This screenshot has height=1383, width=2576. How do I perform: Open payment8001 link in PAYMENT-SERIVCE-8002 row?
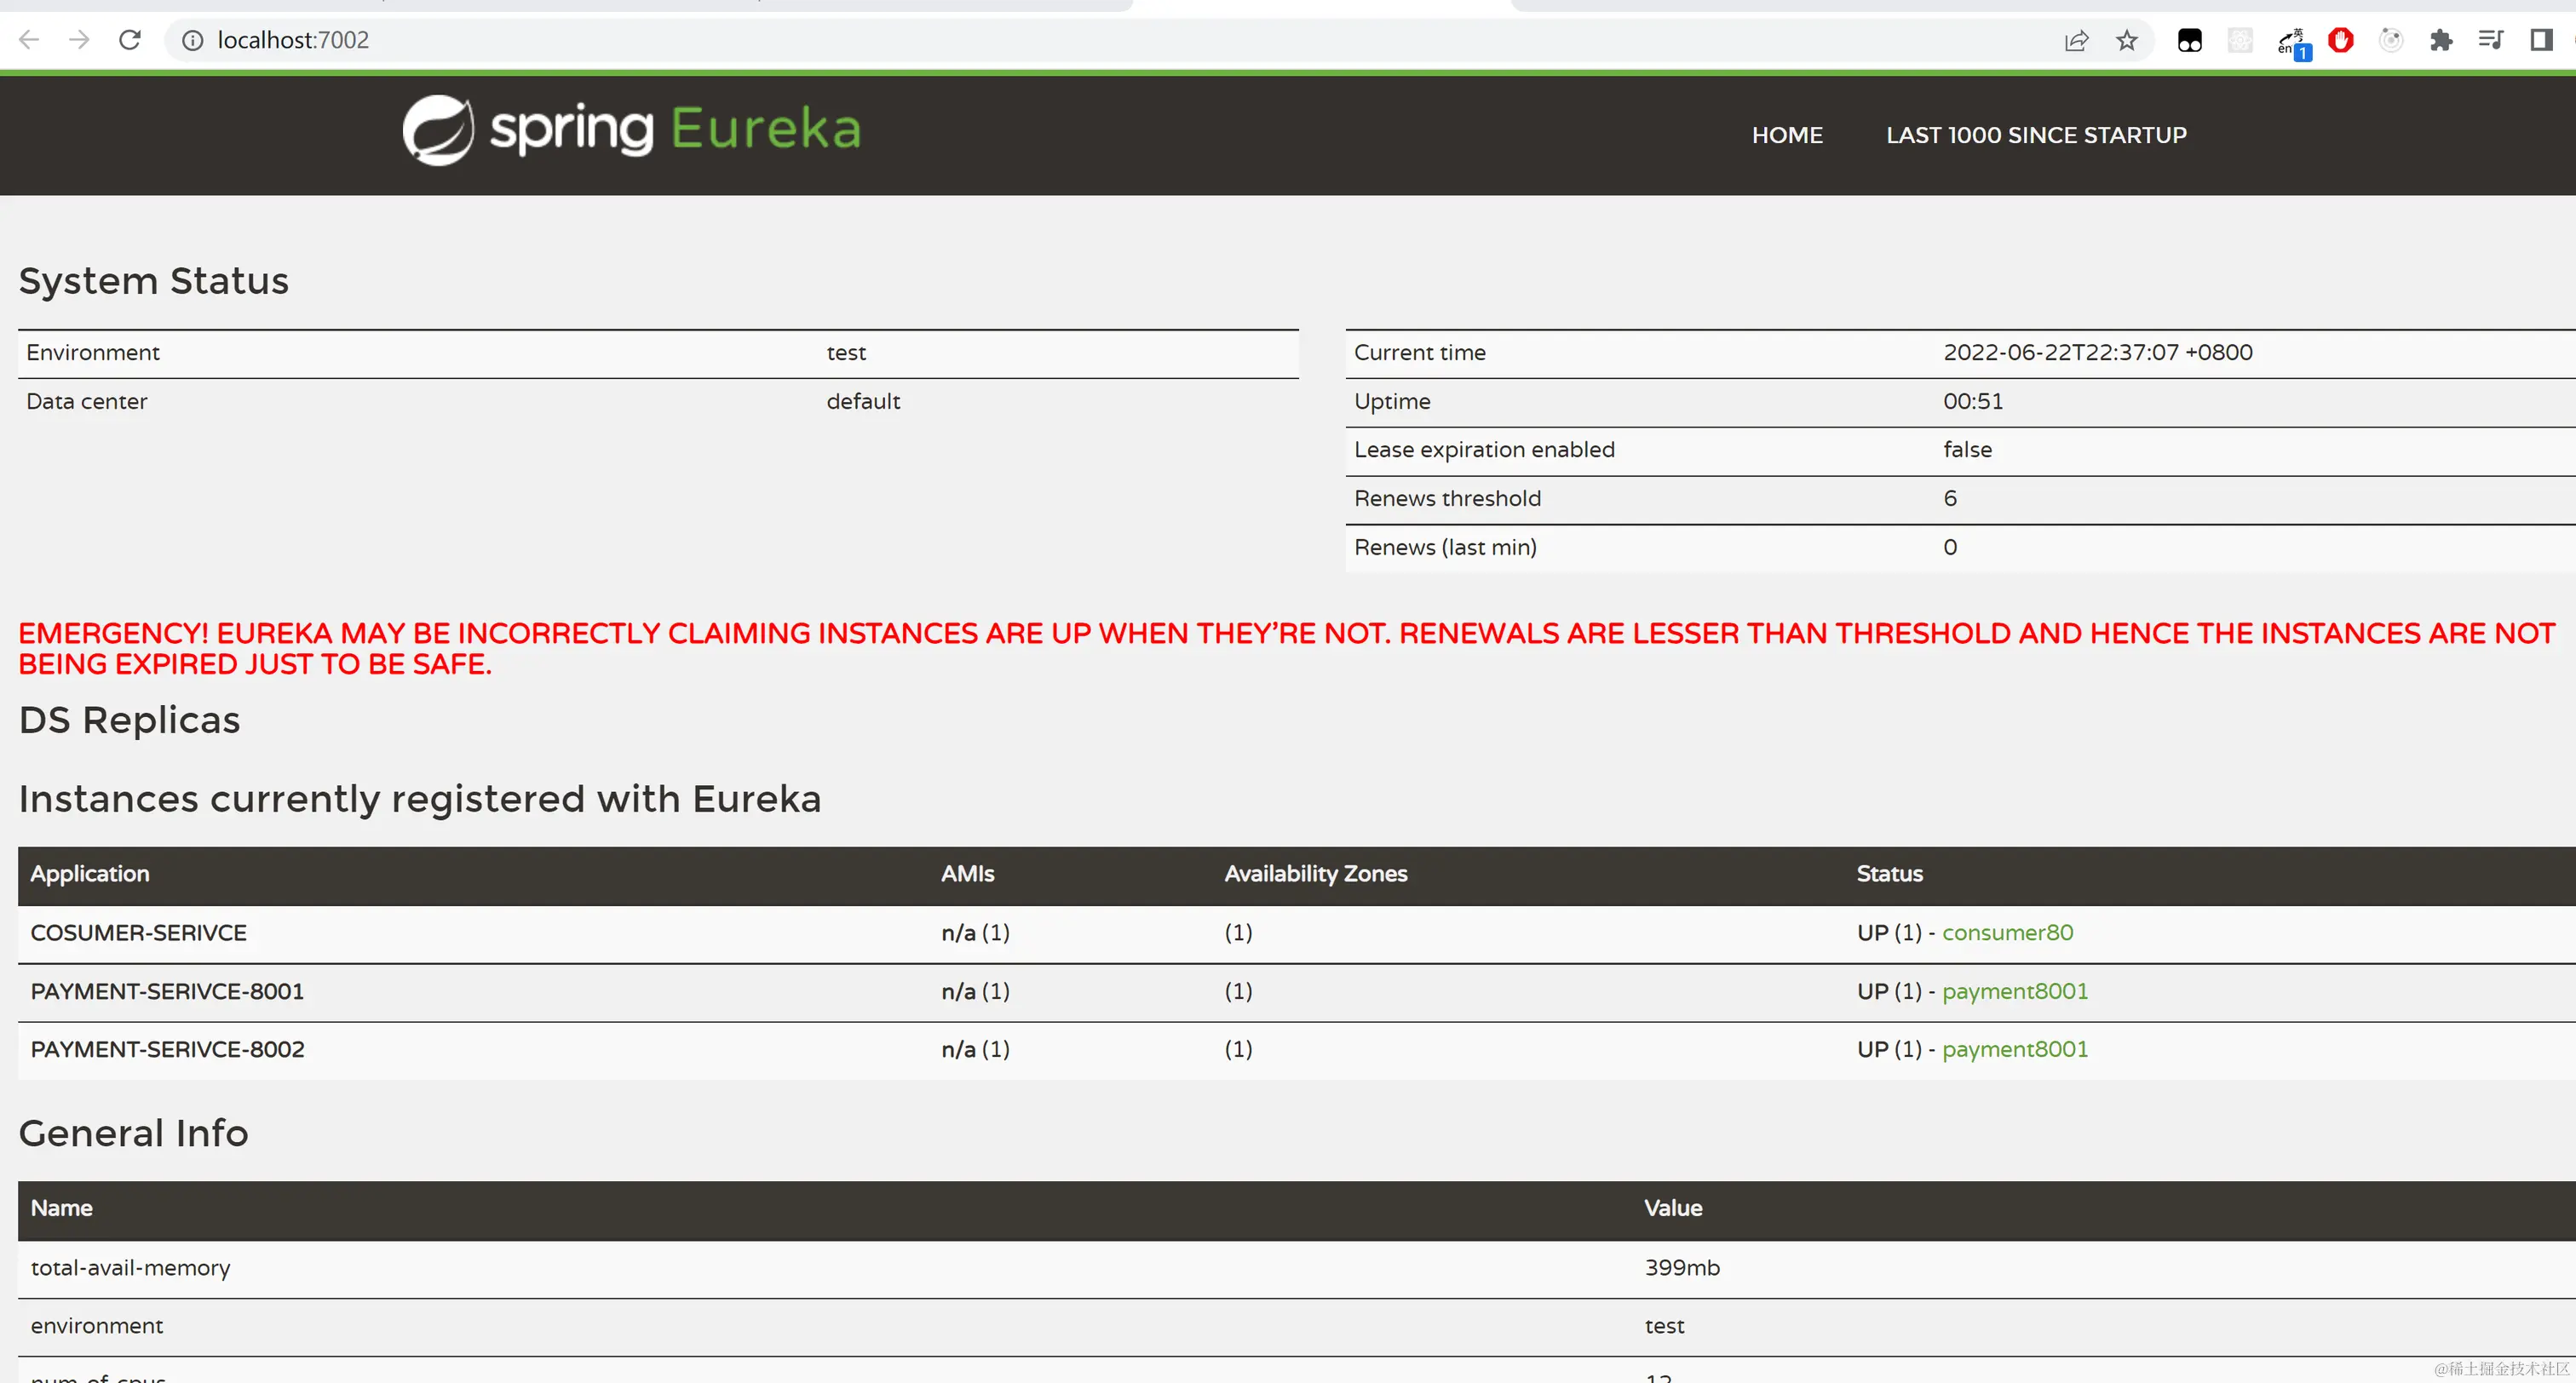pos(2014,1049)
